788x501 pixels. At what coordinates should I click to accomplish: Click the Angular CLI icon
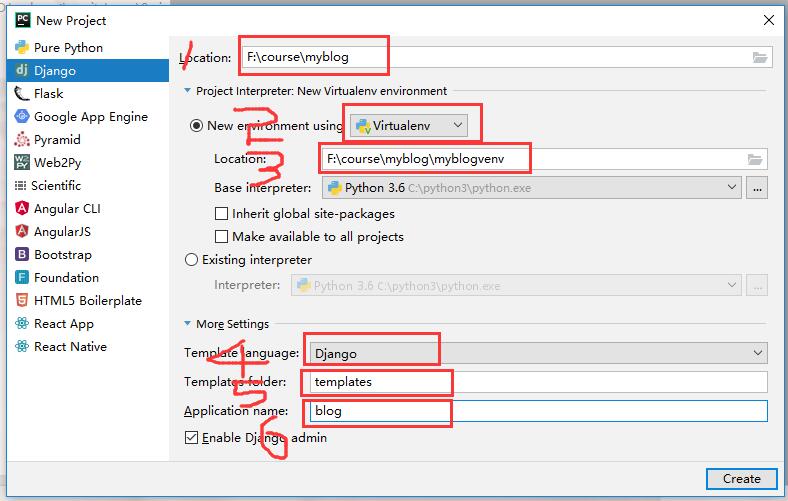[22, 208]
